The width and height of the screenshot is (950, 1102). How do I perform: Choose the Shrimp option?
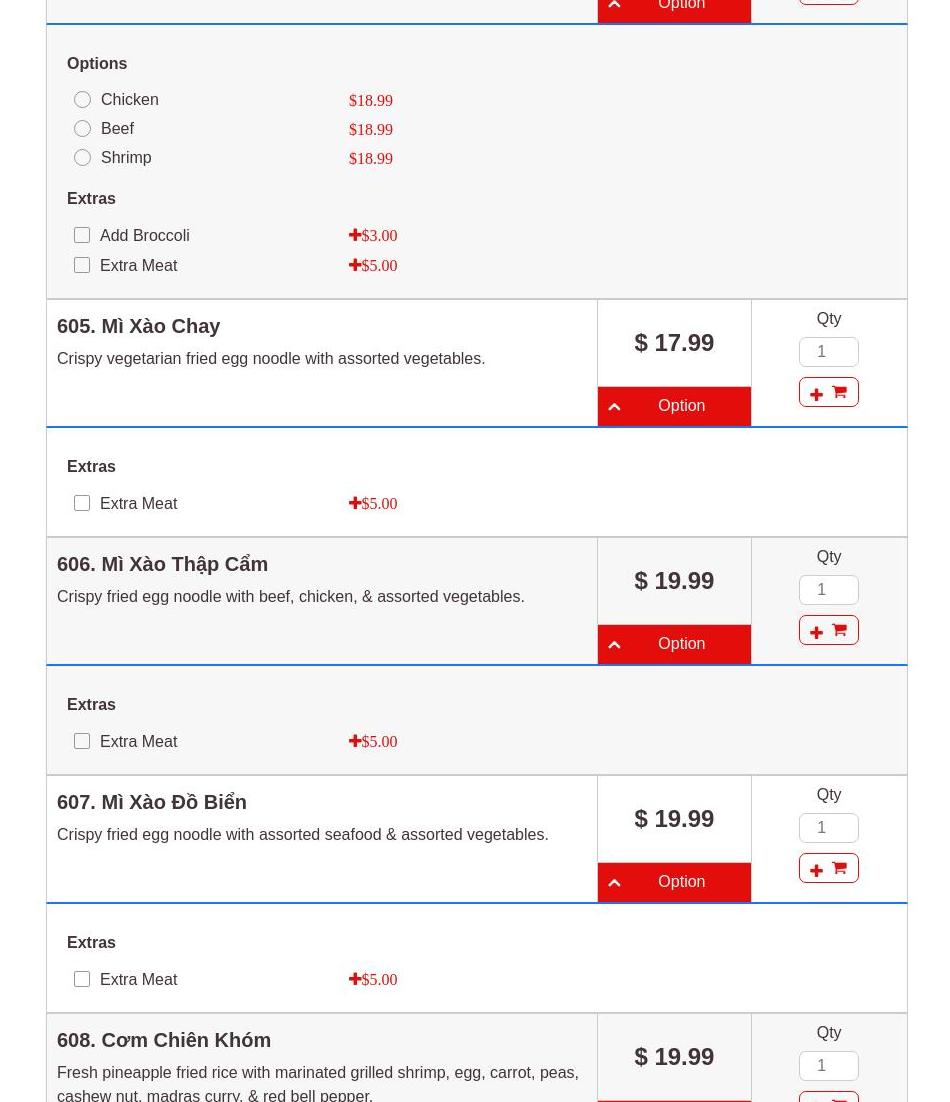(83, 158)
